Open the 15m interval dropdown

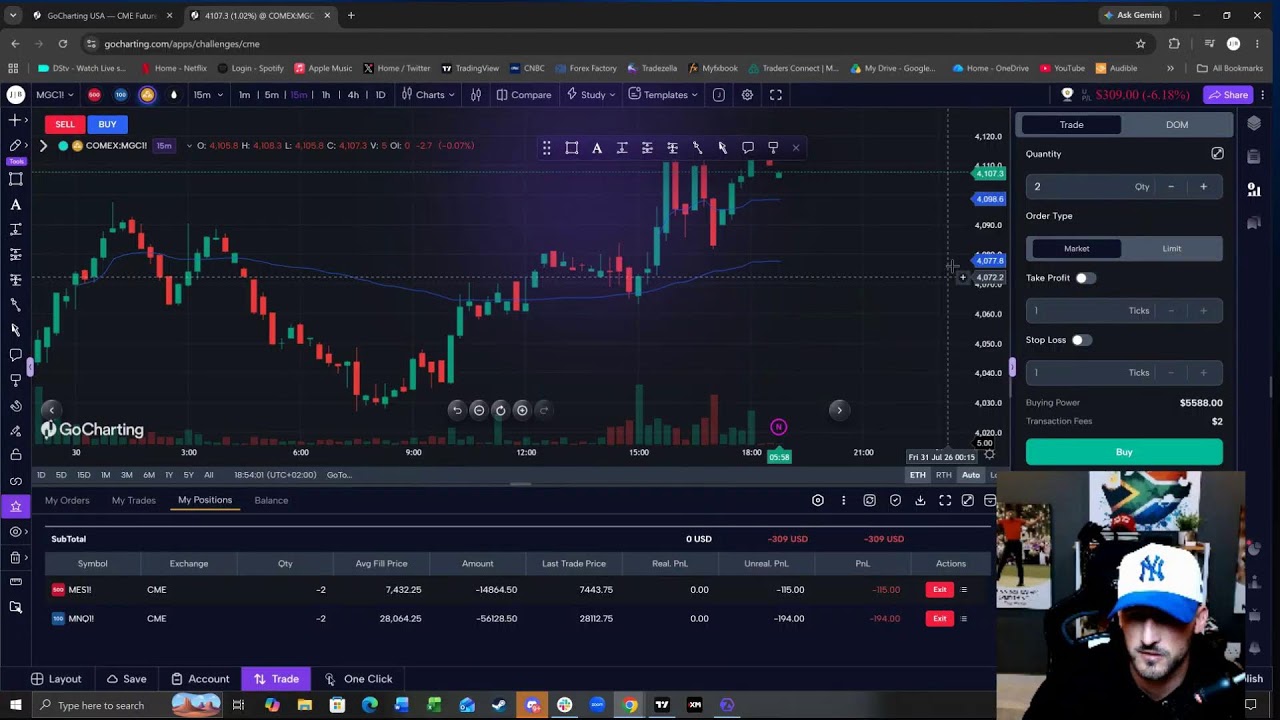pos(208,95)
